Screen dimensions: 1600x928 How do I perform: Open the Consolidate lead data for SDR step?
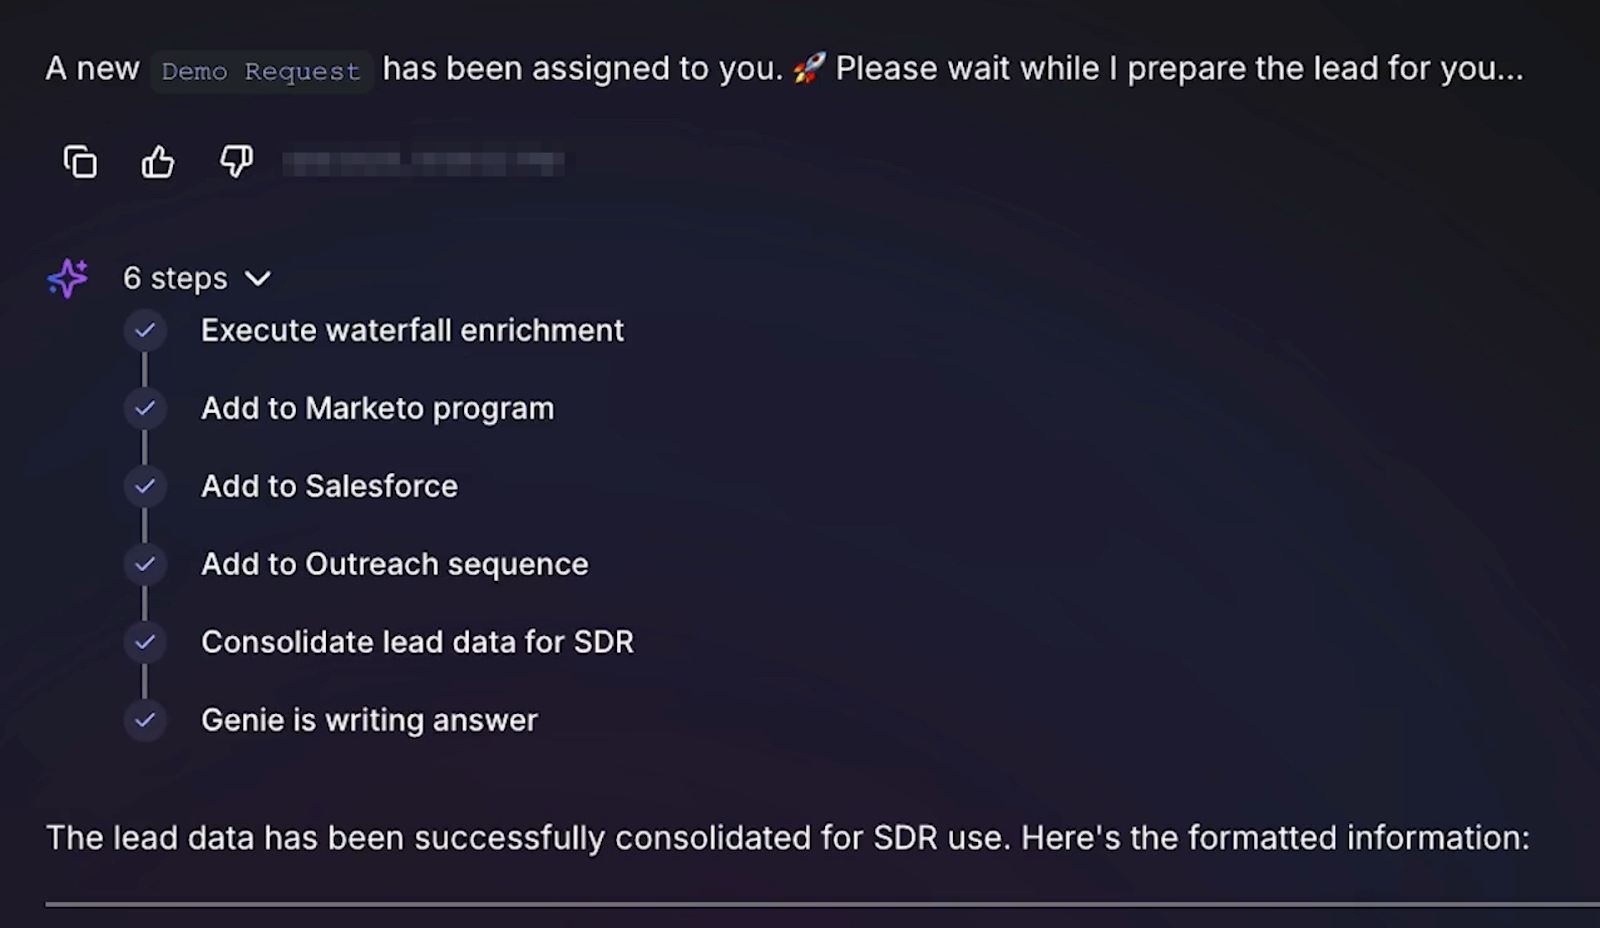417,642
